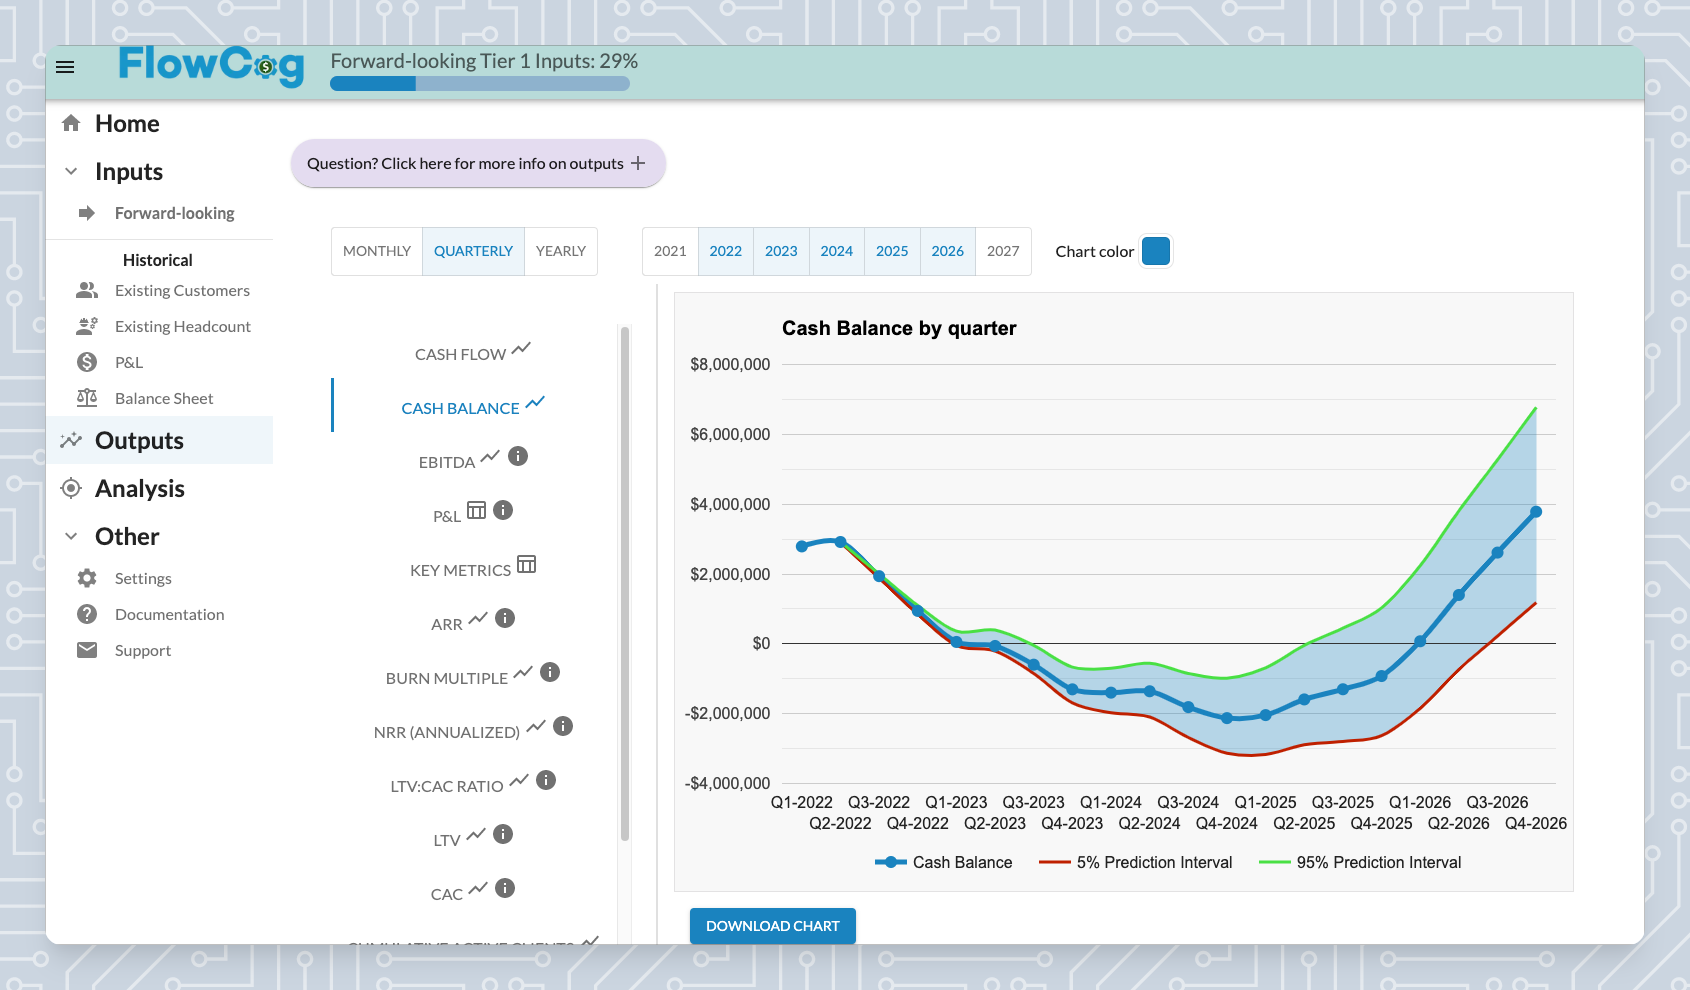Open the hamburger menu icon
Screen dimensions: 1690x990
click(x=65, y=67)
